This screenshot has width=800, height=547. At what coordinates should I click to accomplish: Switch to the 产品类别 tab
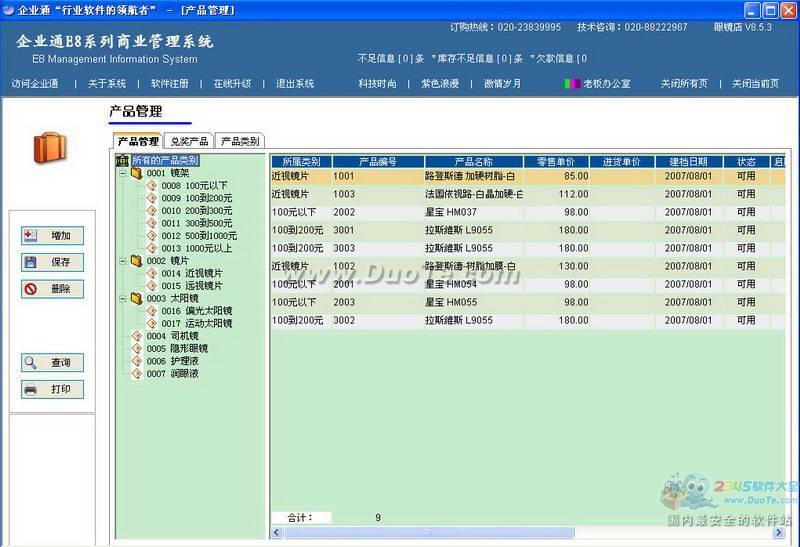[240, 141]
